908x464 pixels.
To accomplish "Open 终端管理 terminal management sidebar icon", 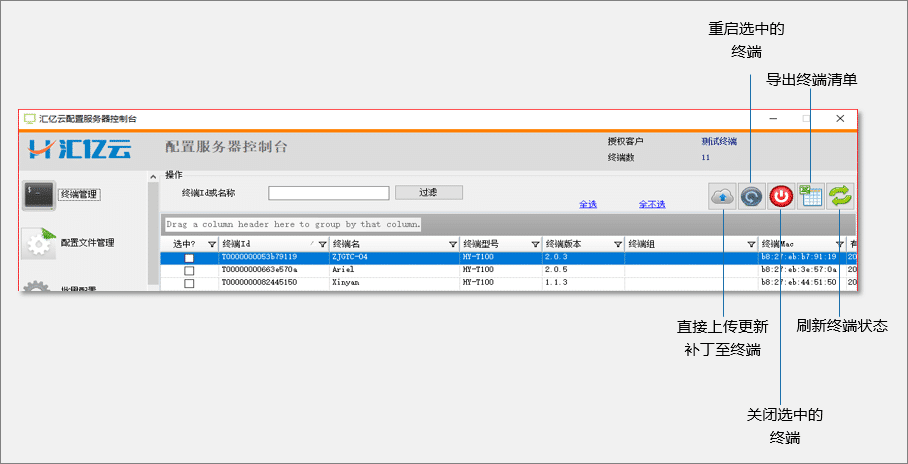I will click(x=39, y=195).
